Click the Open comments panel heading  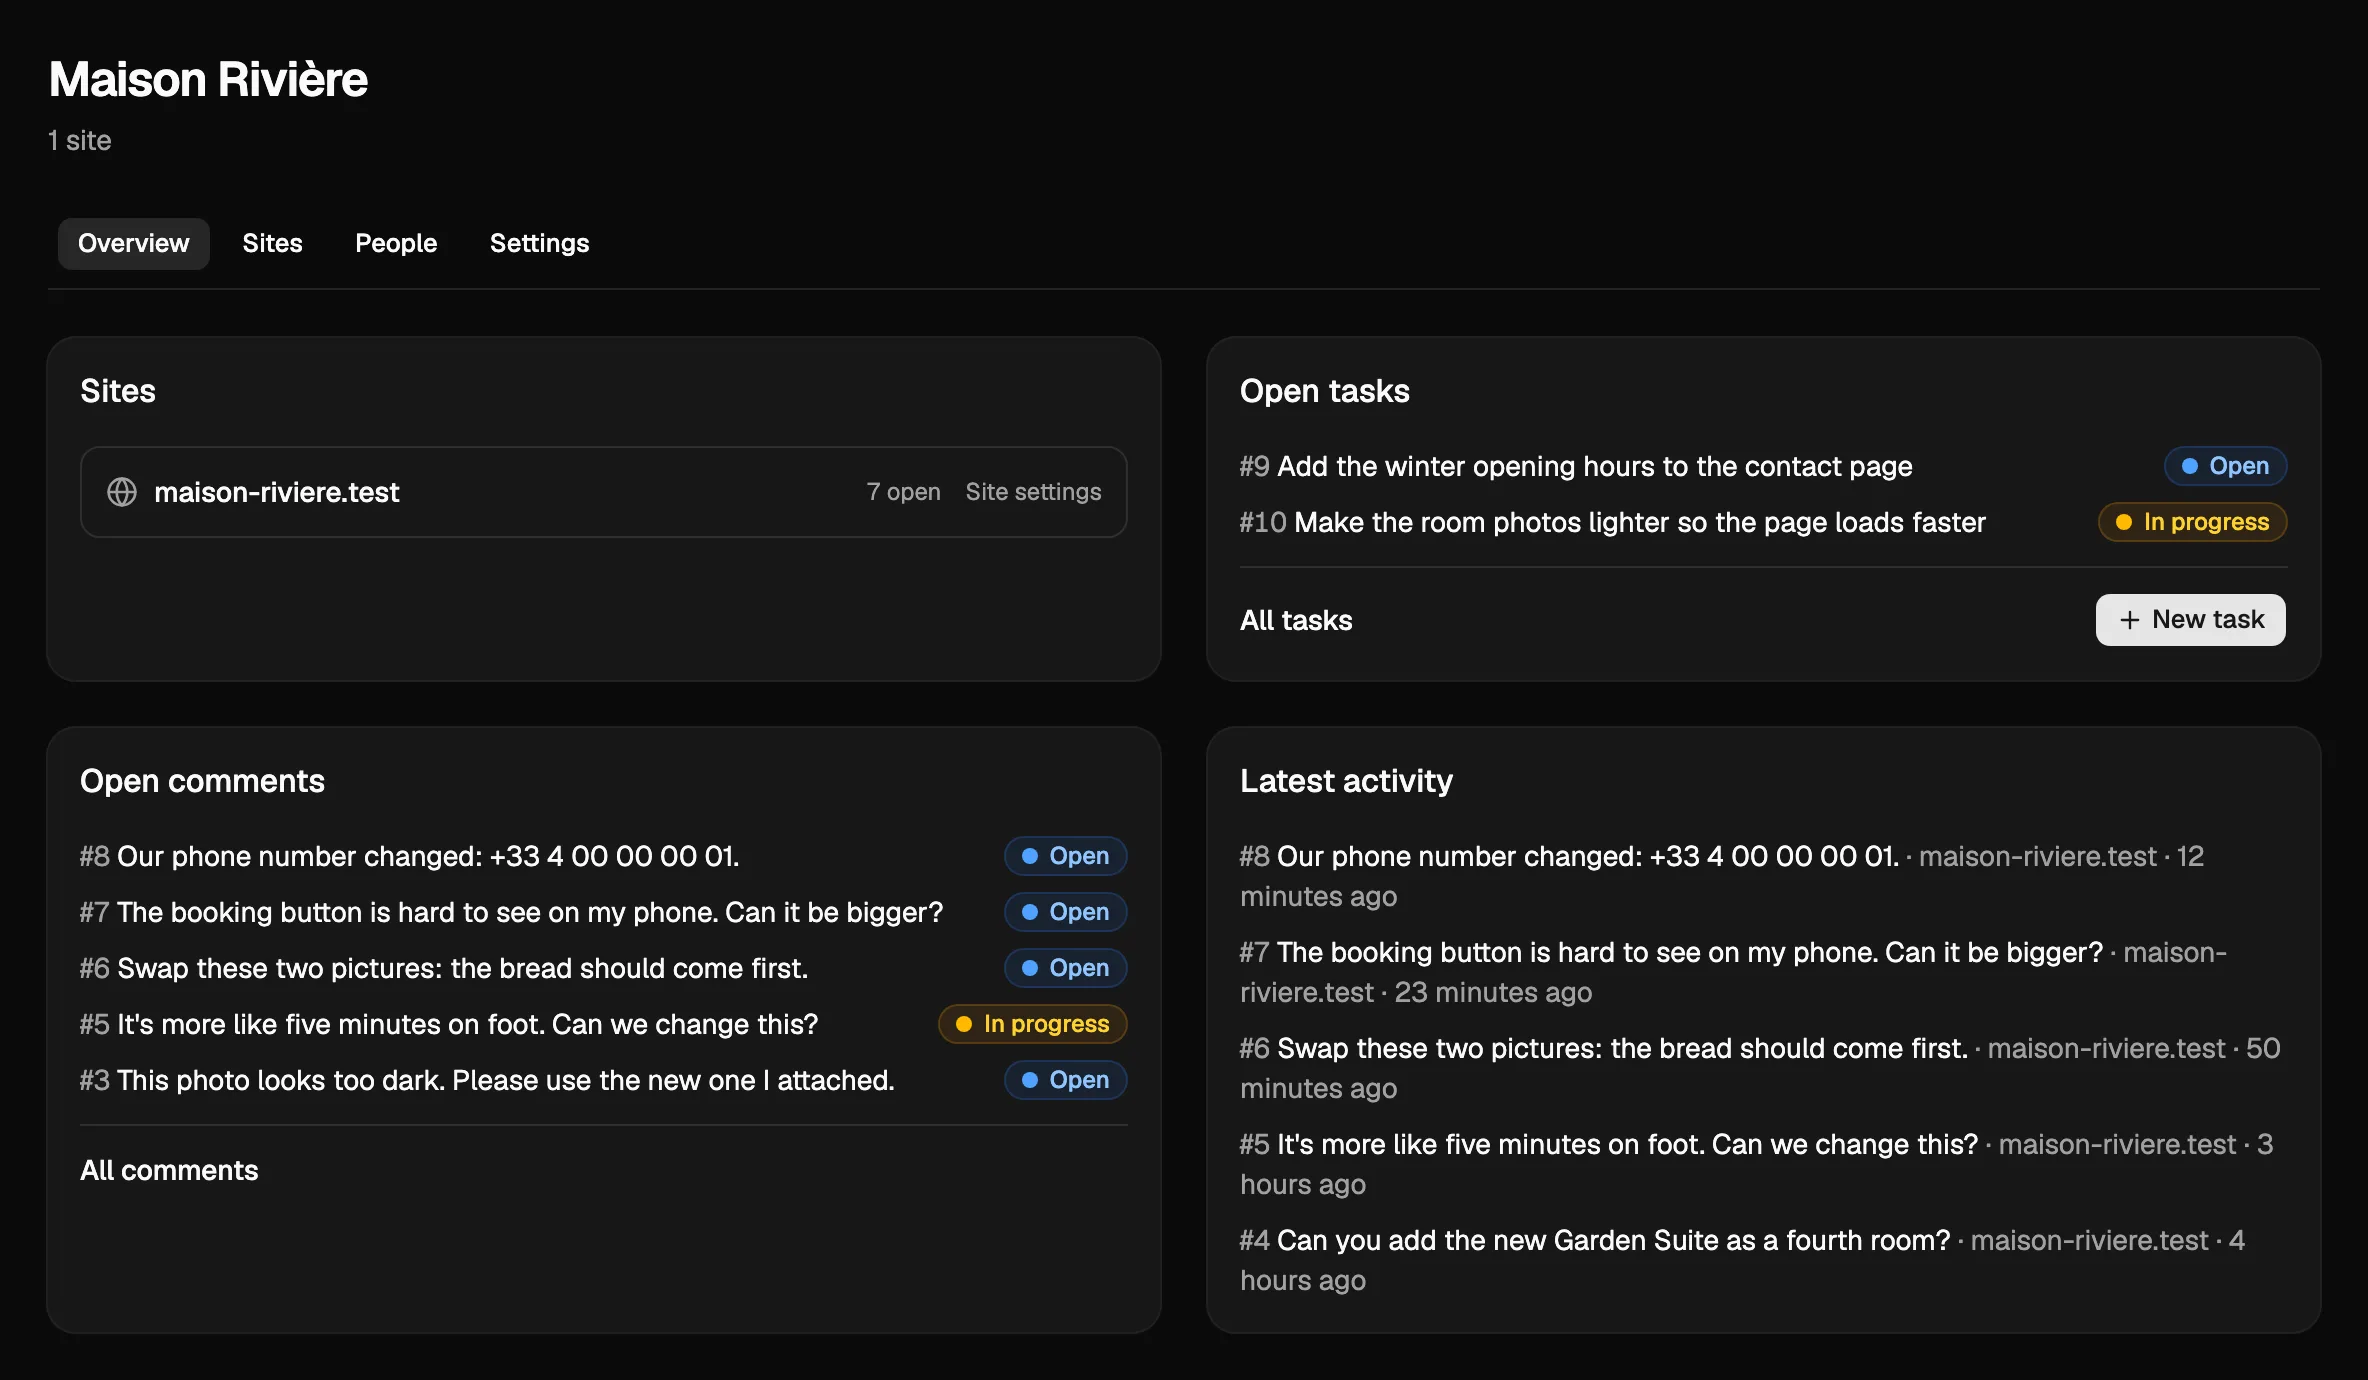[x=202, y=781]
